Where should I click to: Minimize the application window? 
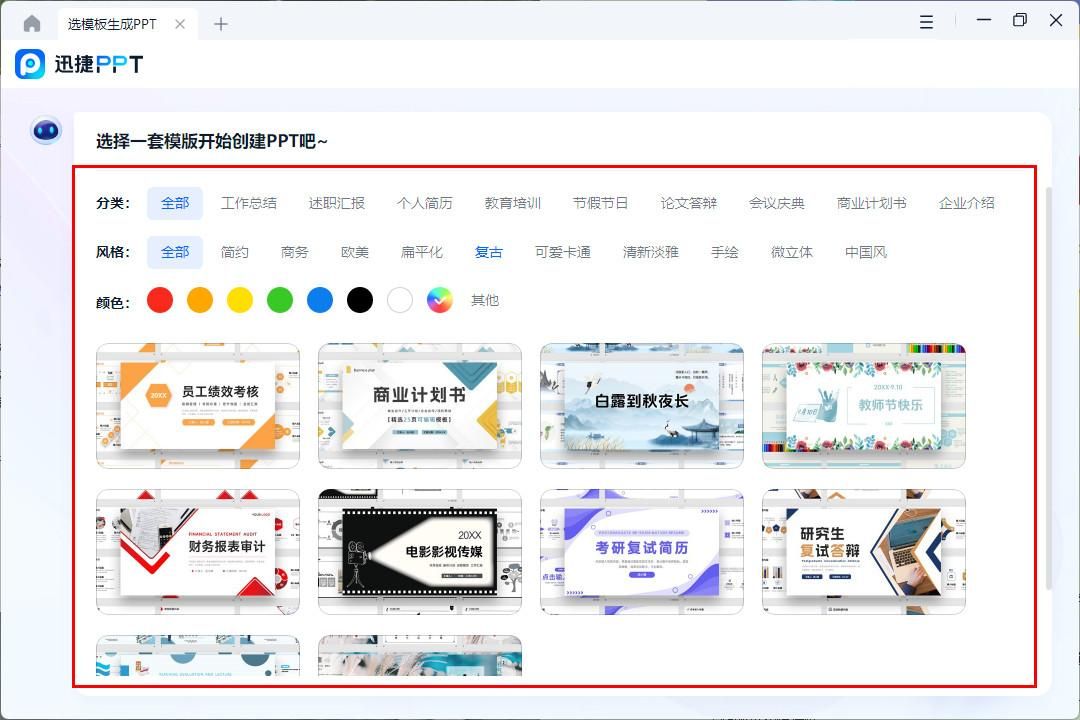pyautogui.click(x=984, y=20)
